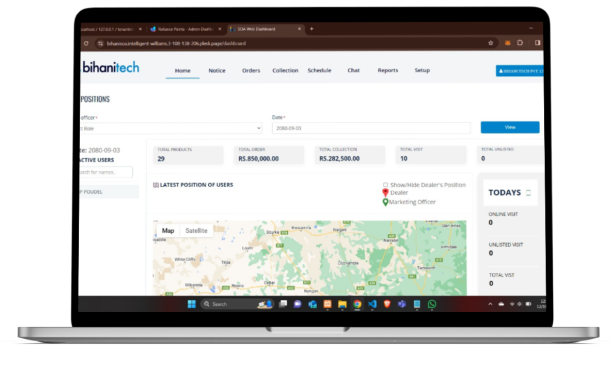Image resolution: width=611 pixels, height=381 pixels.
Task: Open Outlook from the taskbar
Action: coord(313,304)
